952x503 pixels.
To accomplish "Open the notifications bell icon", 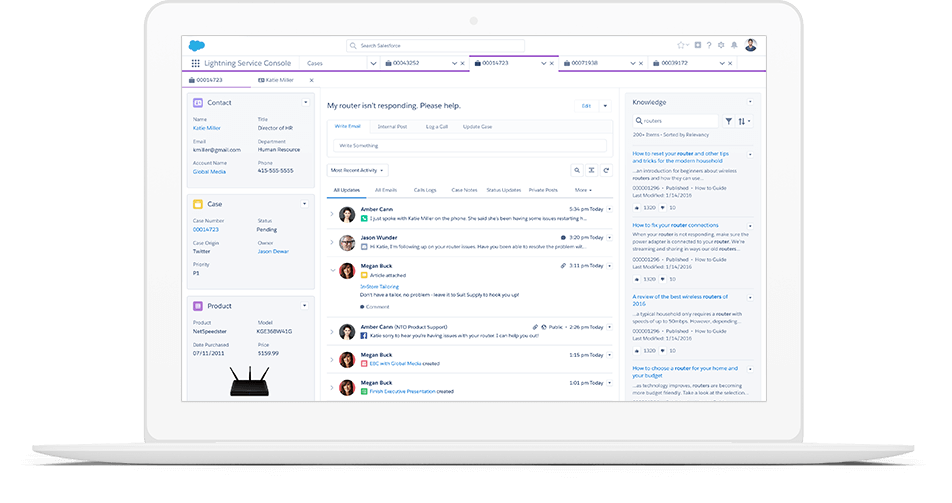I will (x=734, y=45).
